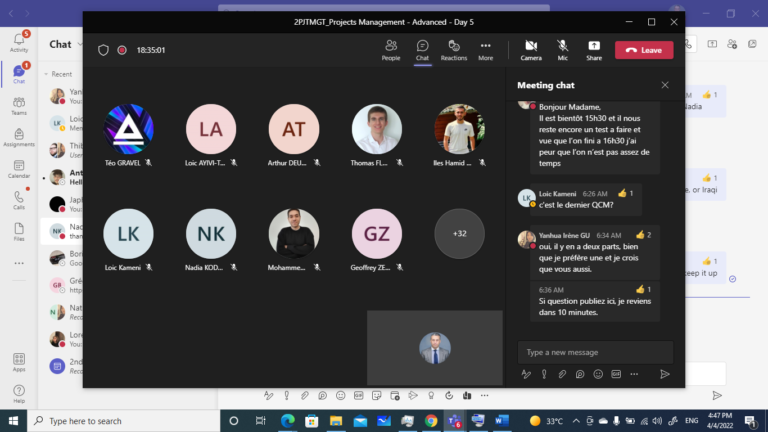This screenshot has height=432, width=768.
Task: Open Windows notification center
Action: click(750, 421)
